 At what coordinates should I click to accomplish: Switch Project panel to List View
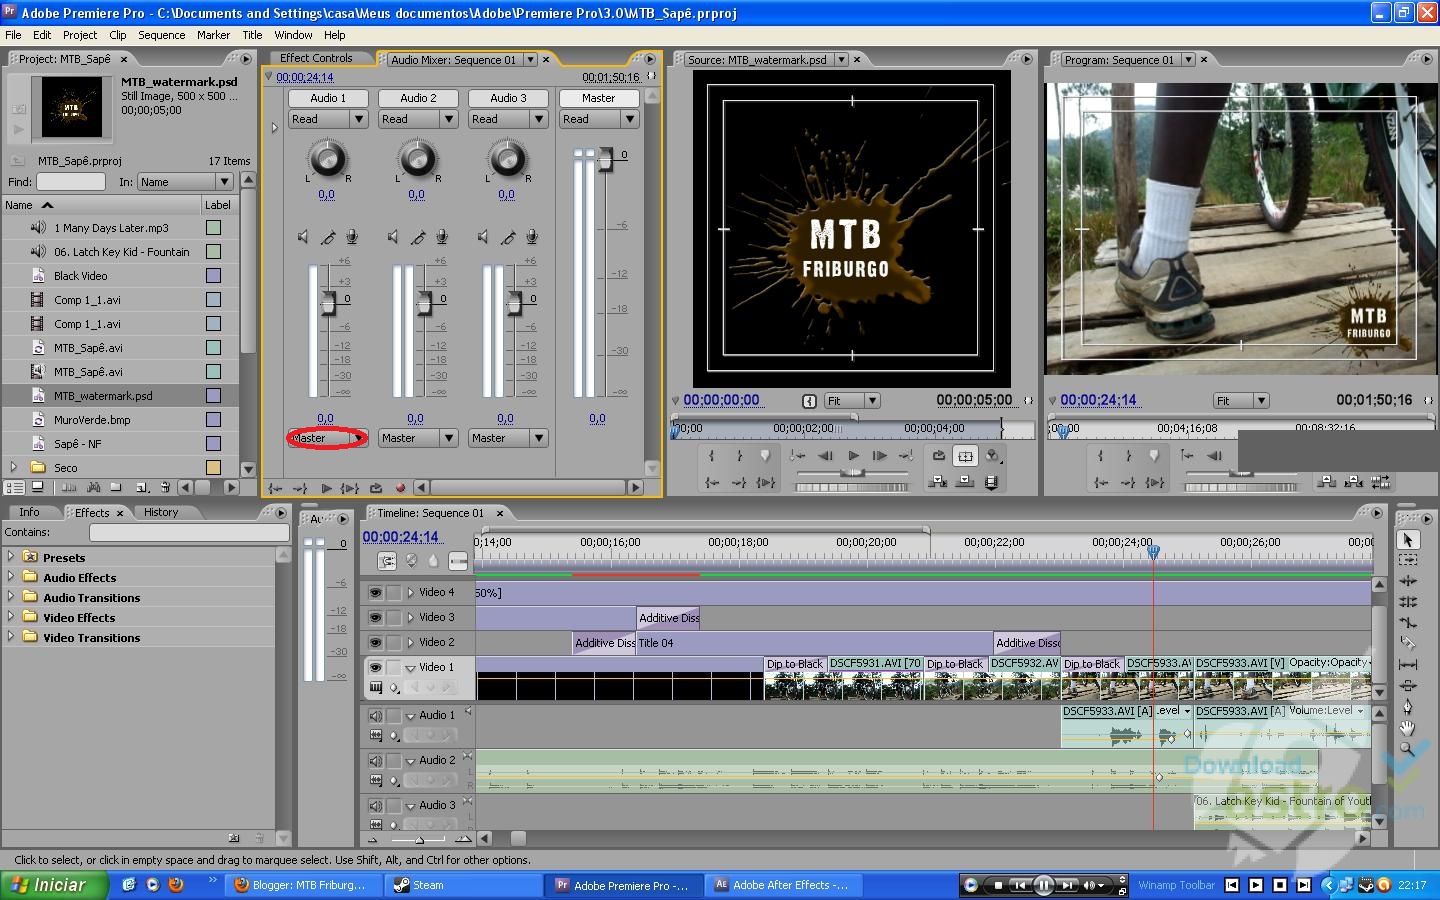(15, 487)
